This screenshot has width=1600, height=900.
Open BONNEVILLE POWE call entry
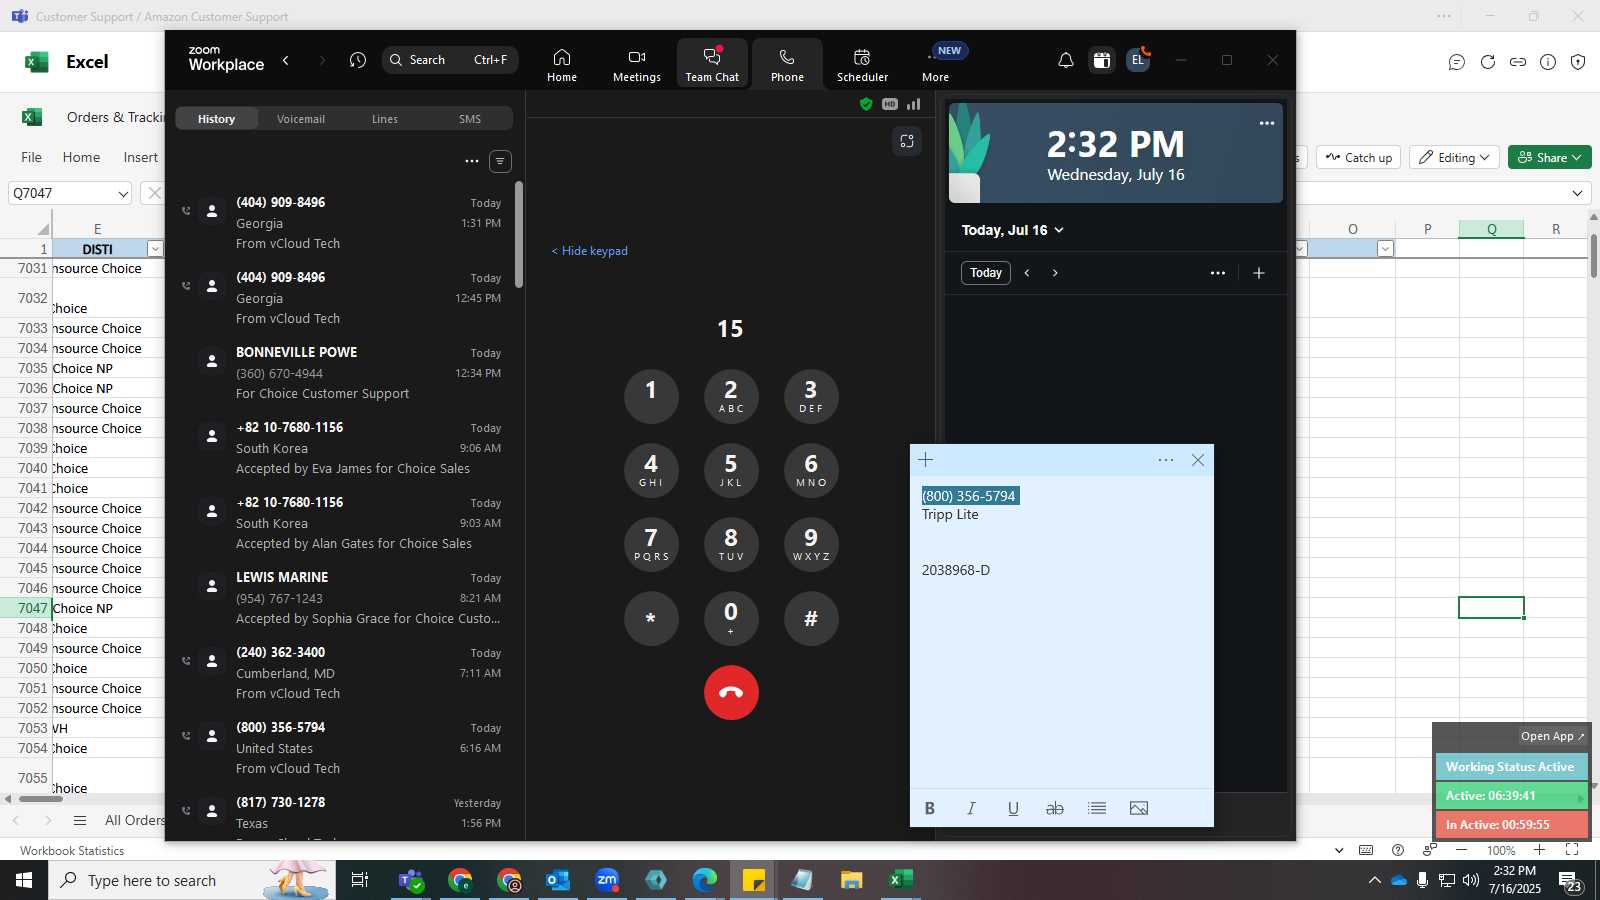tap(343, 373)
